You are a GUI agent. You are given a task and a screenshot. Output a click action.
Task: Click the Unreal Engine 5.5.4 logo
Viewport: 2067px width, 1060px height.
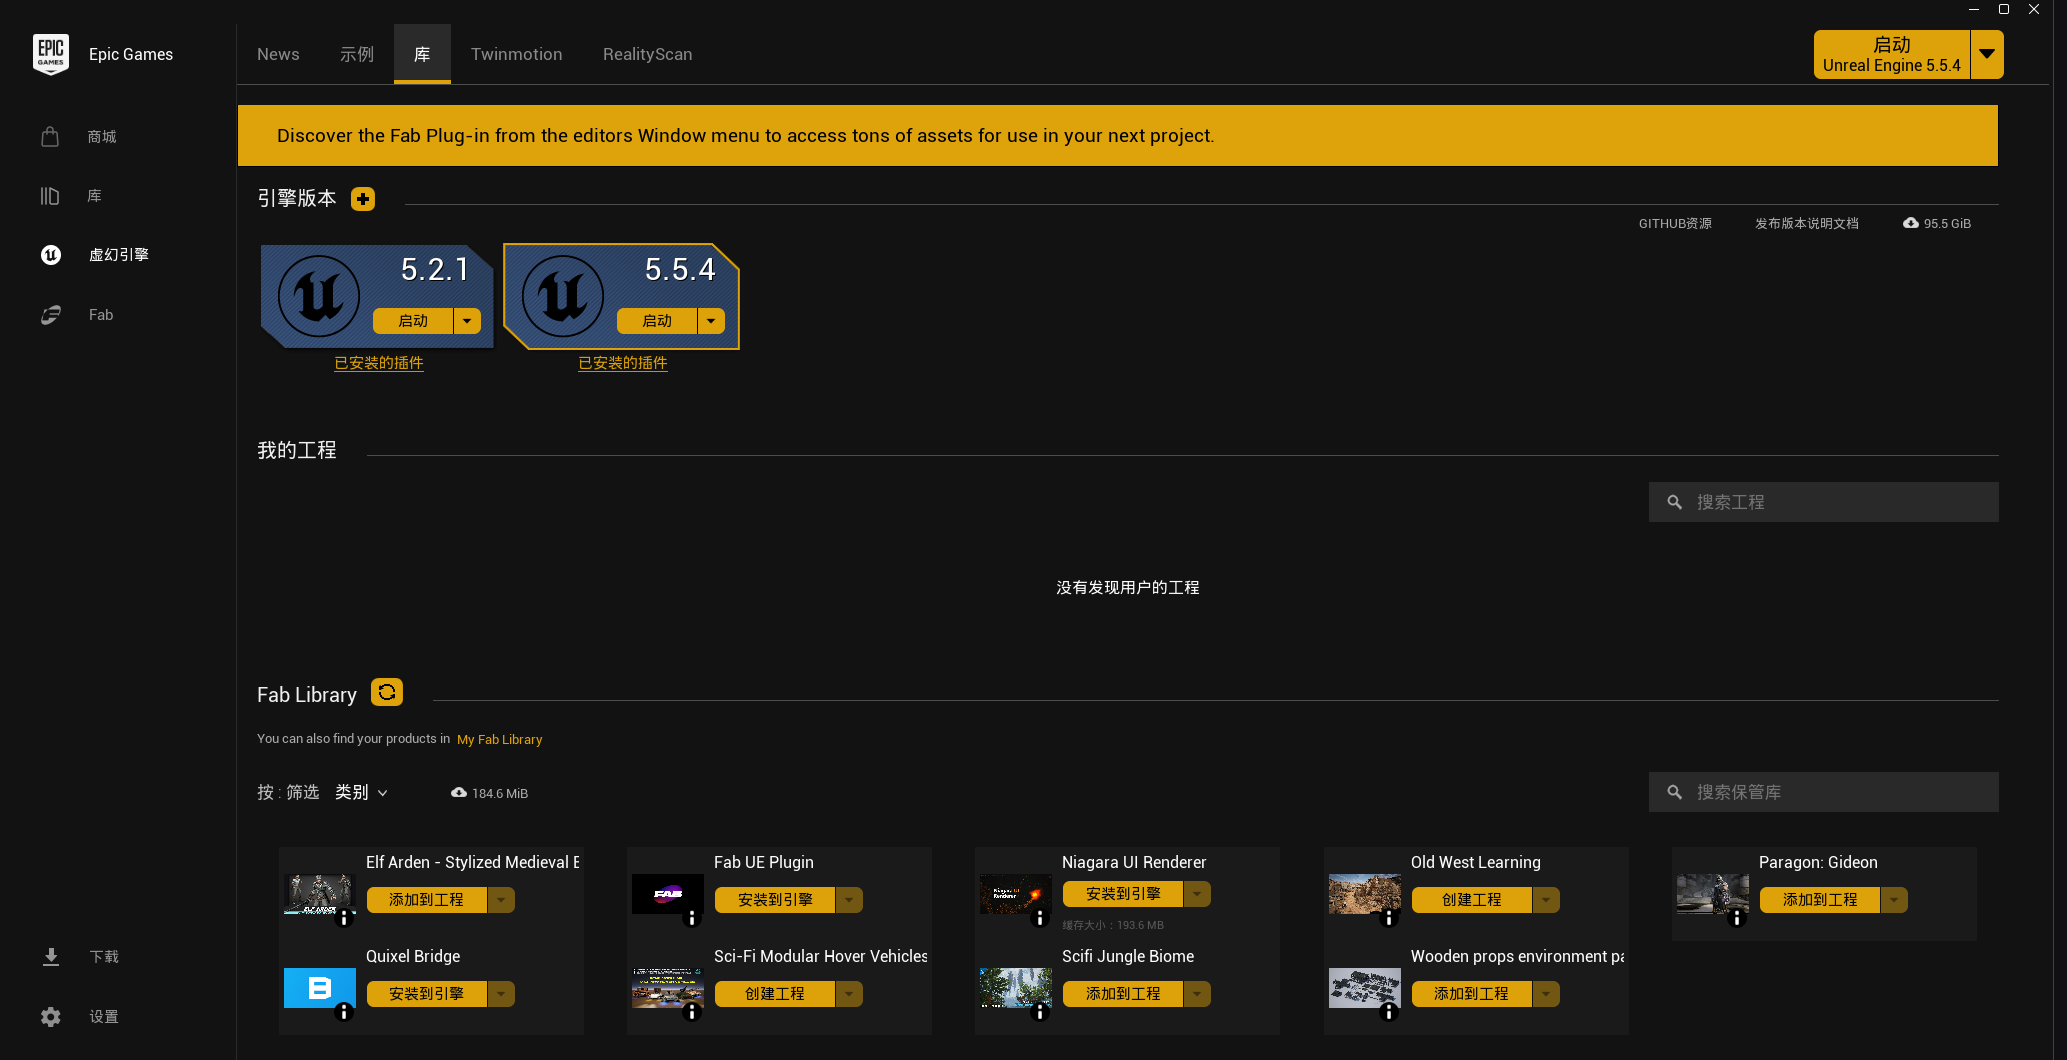[563, 296]
